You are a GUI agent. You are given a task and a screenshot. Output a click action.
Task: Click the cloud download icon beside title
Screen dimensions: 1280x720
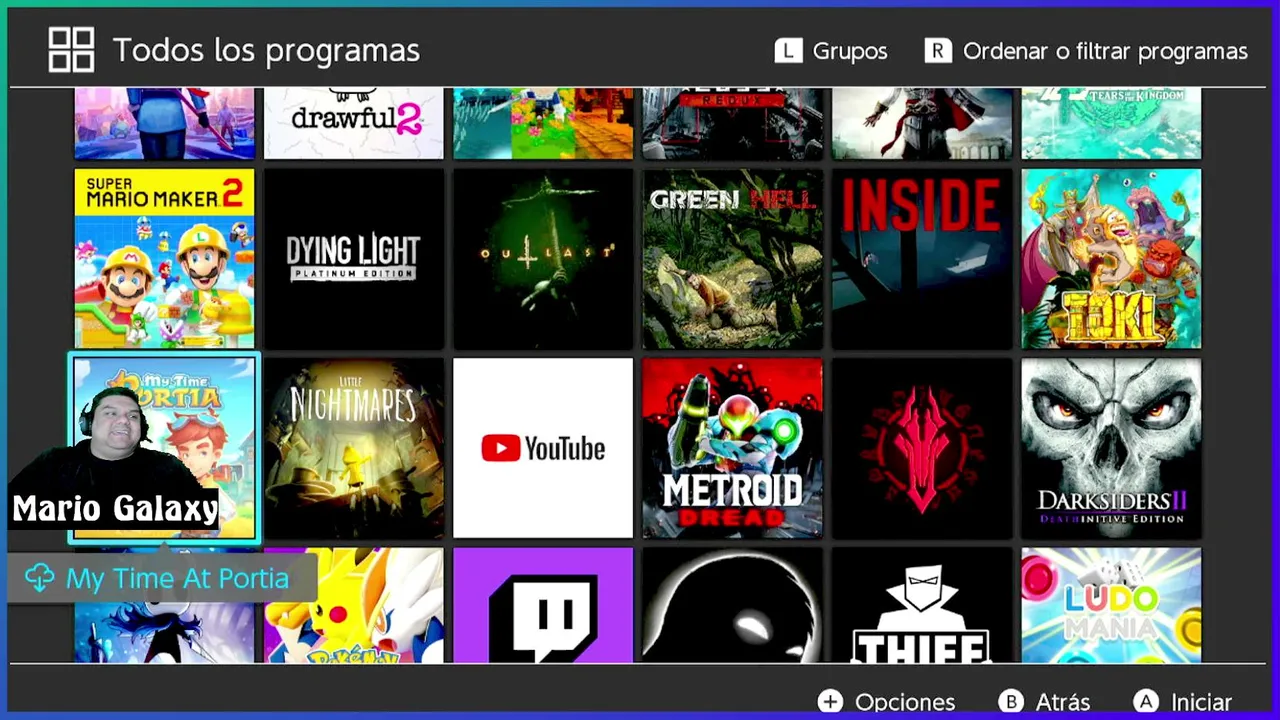click(x=39, y=578)
